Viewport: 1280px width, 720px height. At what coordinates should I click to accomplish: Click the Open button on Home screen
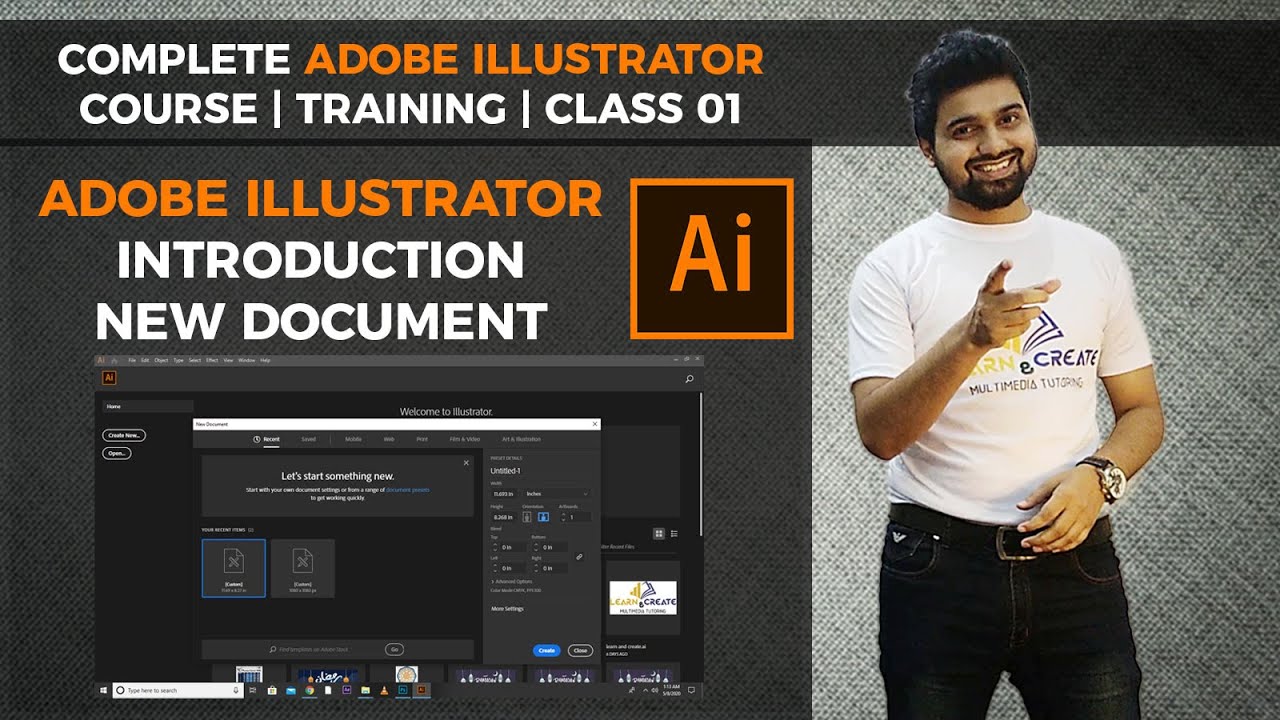tap(117, 453)
